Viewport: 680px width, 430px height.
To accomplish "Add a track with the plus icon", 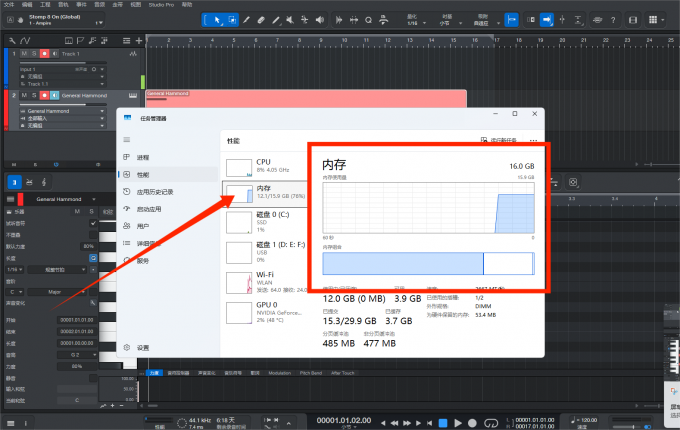I will point(139,41).
